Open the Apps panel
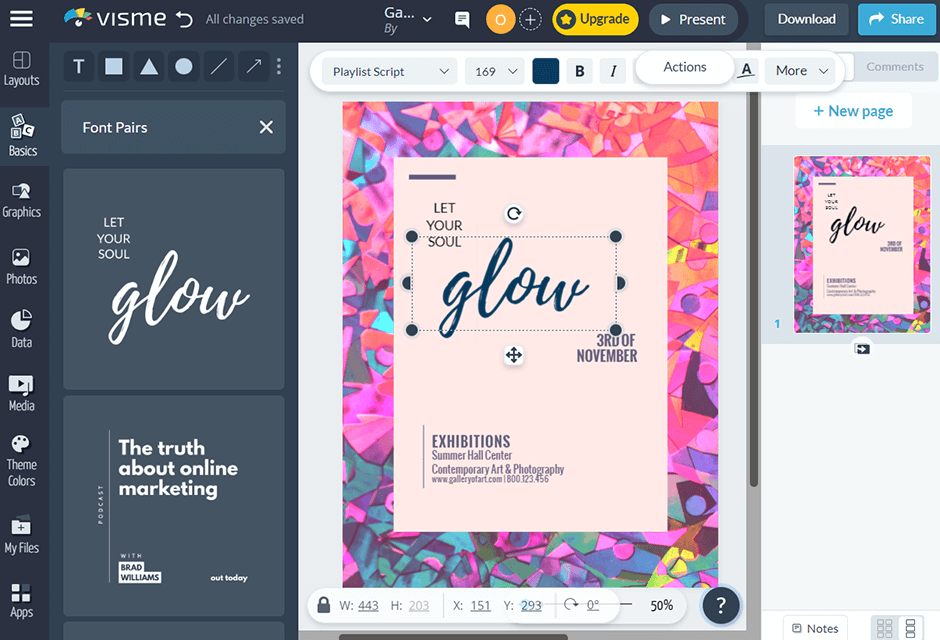 click(x=22, y=601)
